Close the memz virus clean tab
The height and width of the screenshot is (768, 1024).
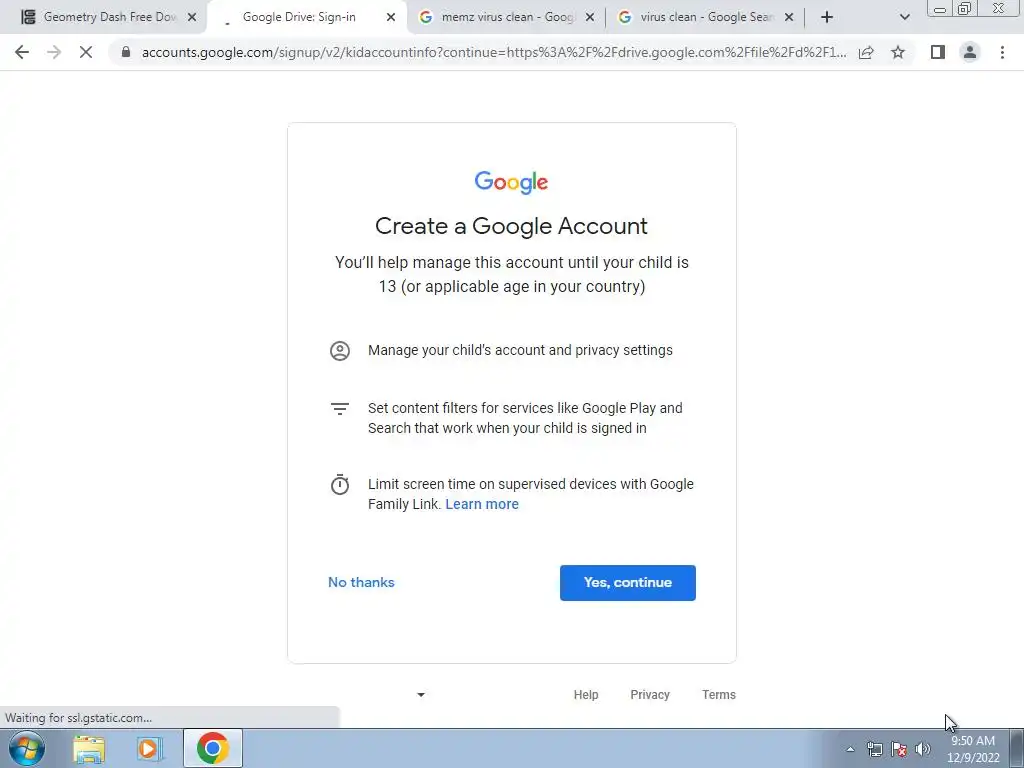(x=590, y=17)
